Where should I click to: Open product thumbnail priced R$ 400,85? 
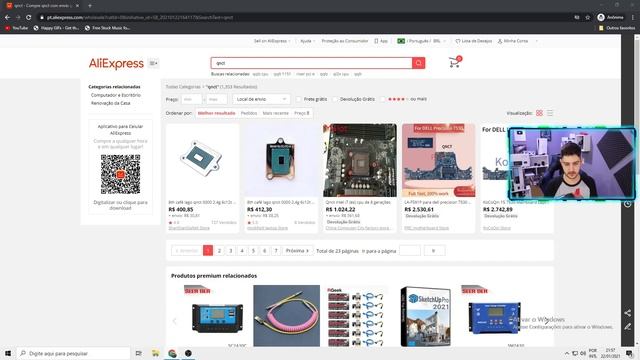(x=202, y=160)
